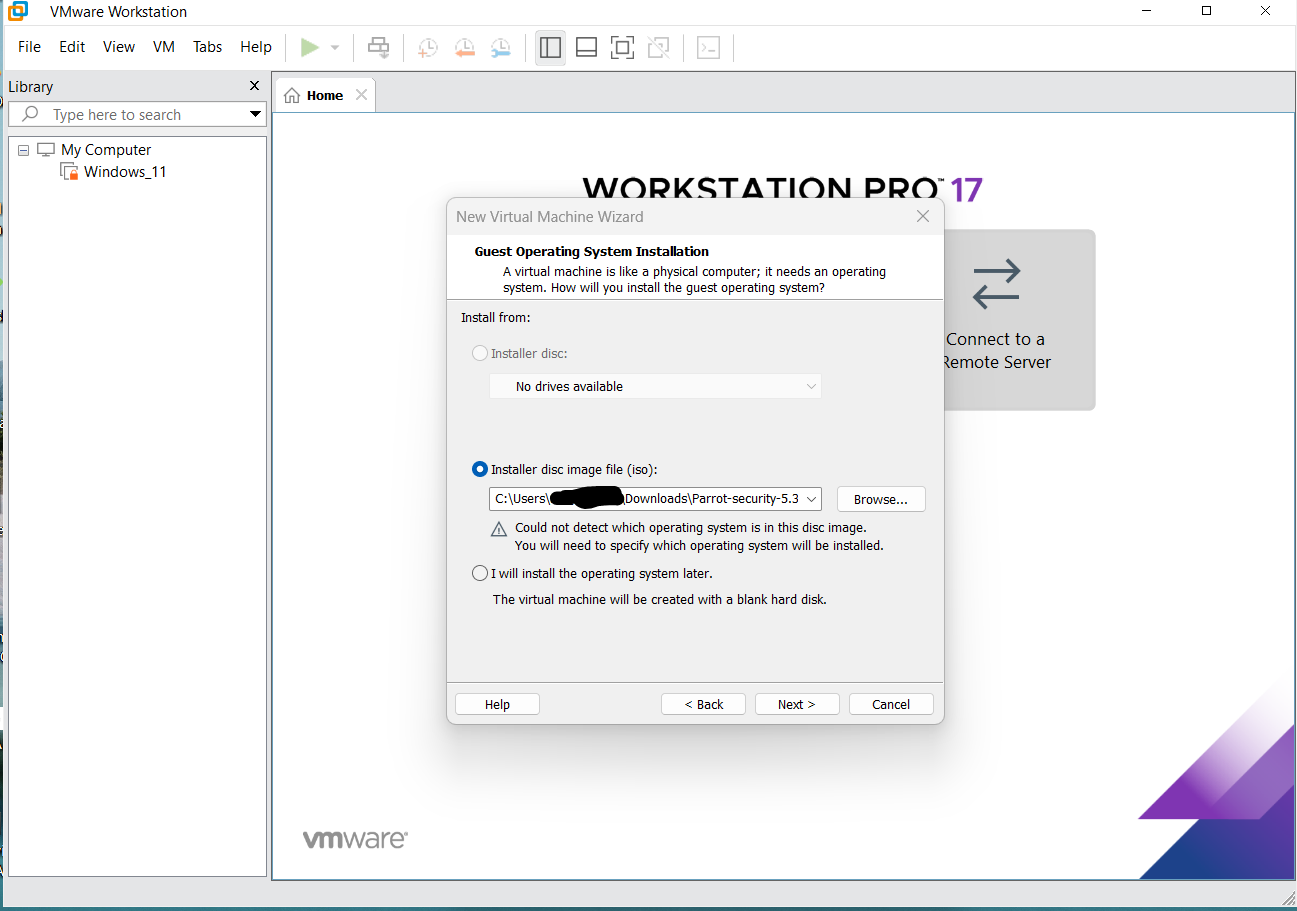
Task: Select Installer disc image file (iso) radio
Action: click(x=480, y=469)
